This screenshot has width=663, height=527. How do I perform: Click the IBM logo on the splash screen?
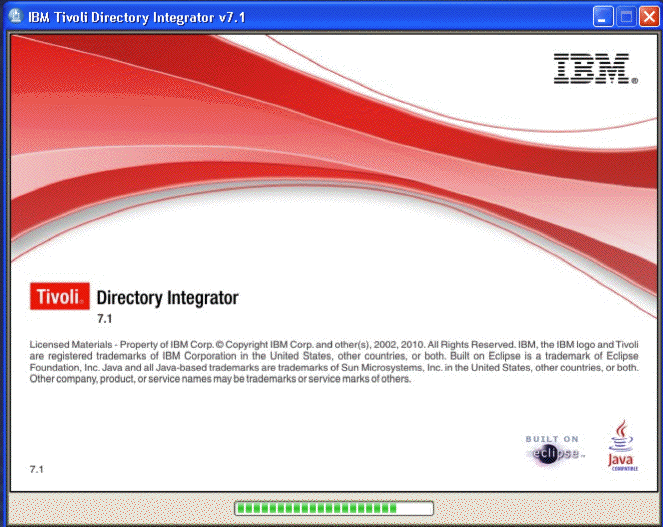pyautogui.click(x=595, y=68)
